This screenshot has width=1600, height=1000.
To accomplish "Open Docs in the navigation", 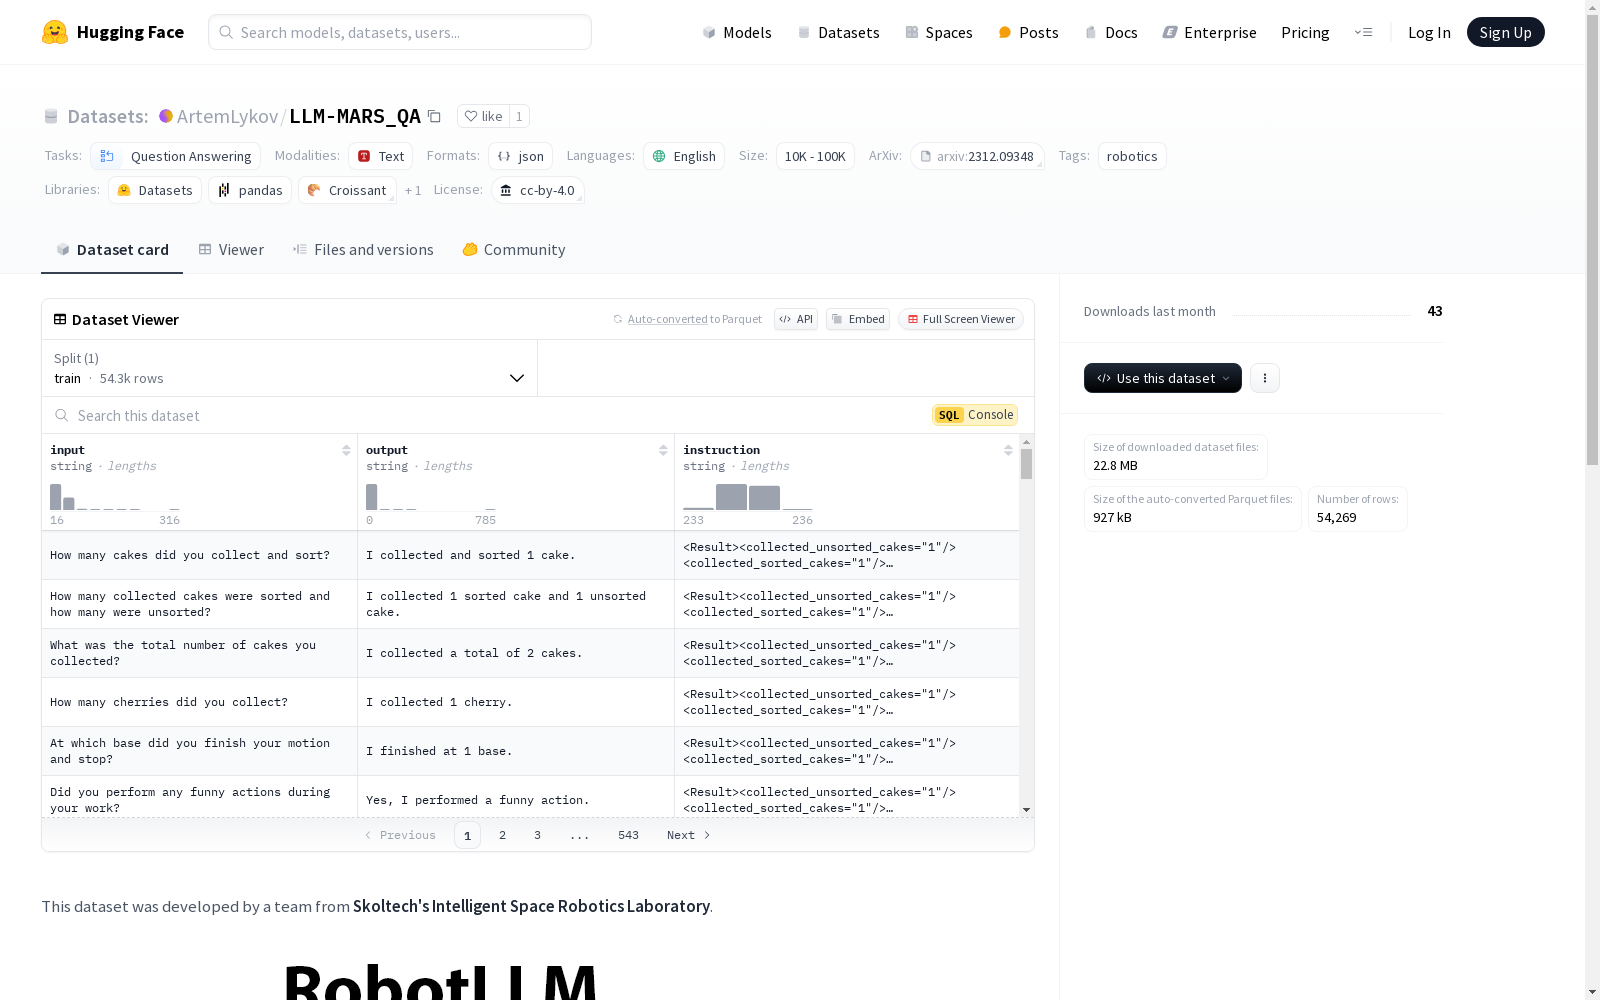I will [x=1110, y=32].
